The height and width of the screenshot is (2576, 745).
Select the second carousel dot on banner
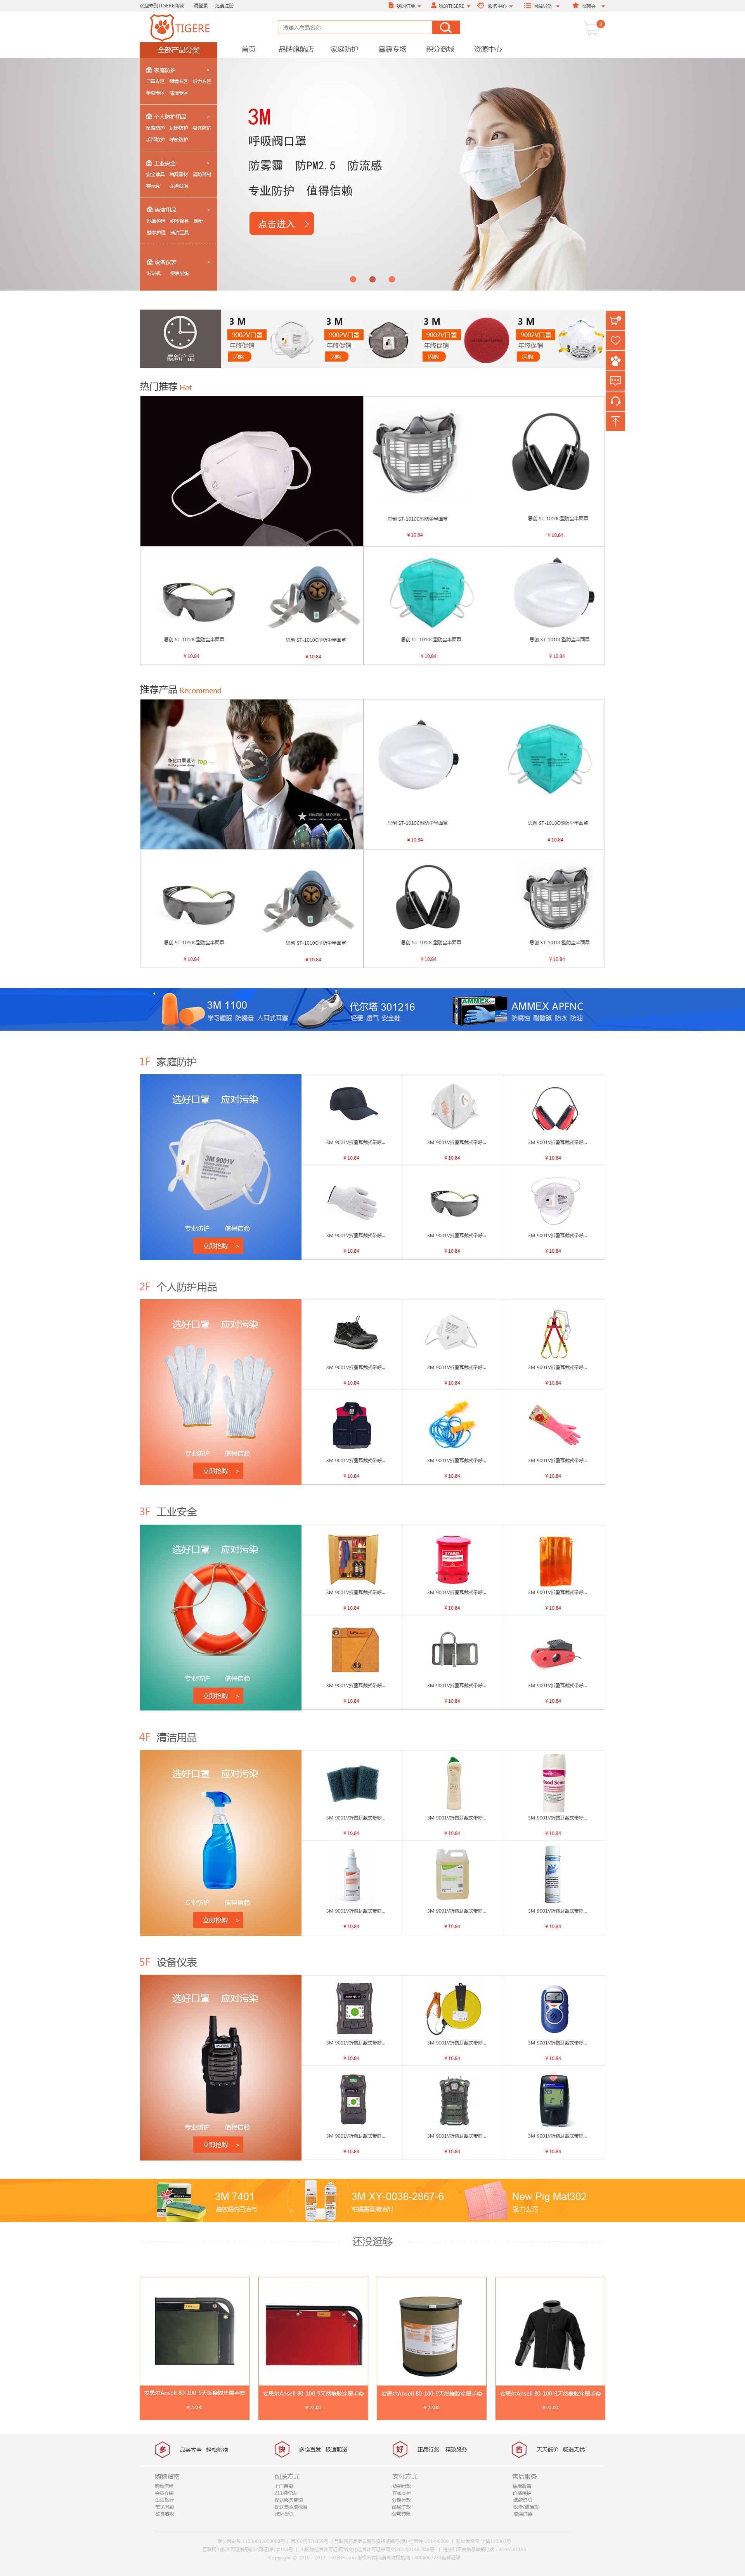[x=372, y=279]
